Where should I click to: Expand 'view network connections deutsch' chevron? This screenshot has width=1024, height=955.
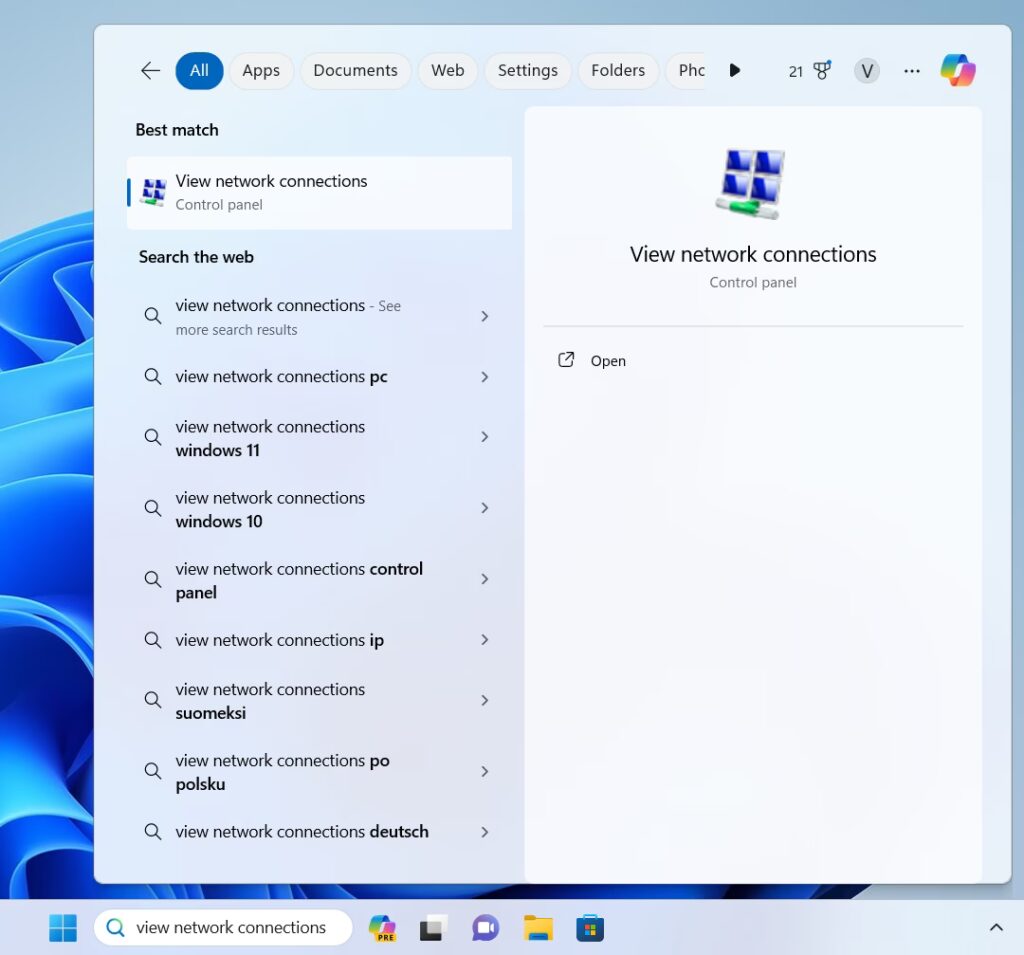[x=484, y=832]
